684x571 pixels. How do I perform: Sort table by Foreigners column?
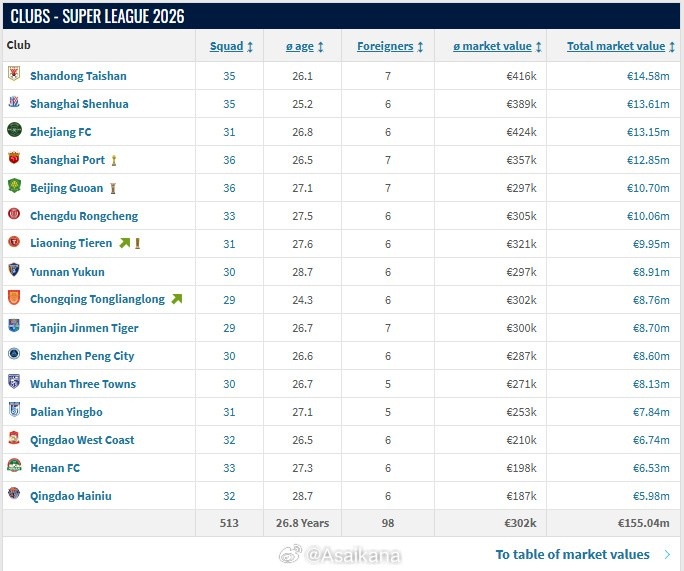pos(390,46)
